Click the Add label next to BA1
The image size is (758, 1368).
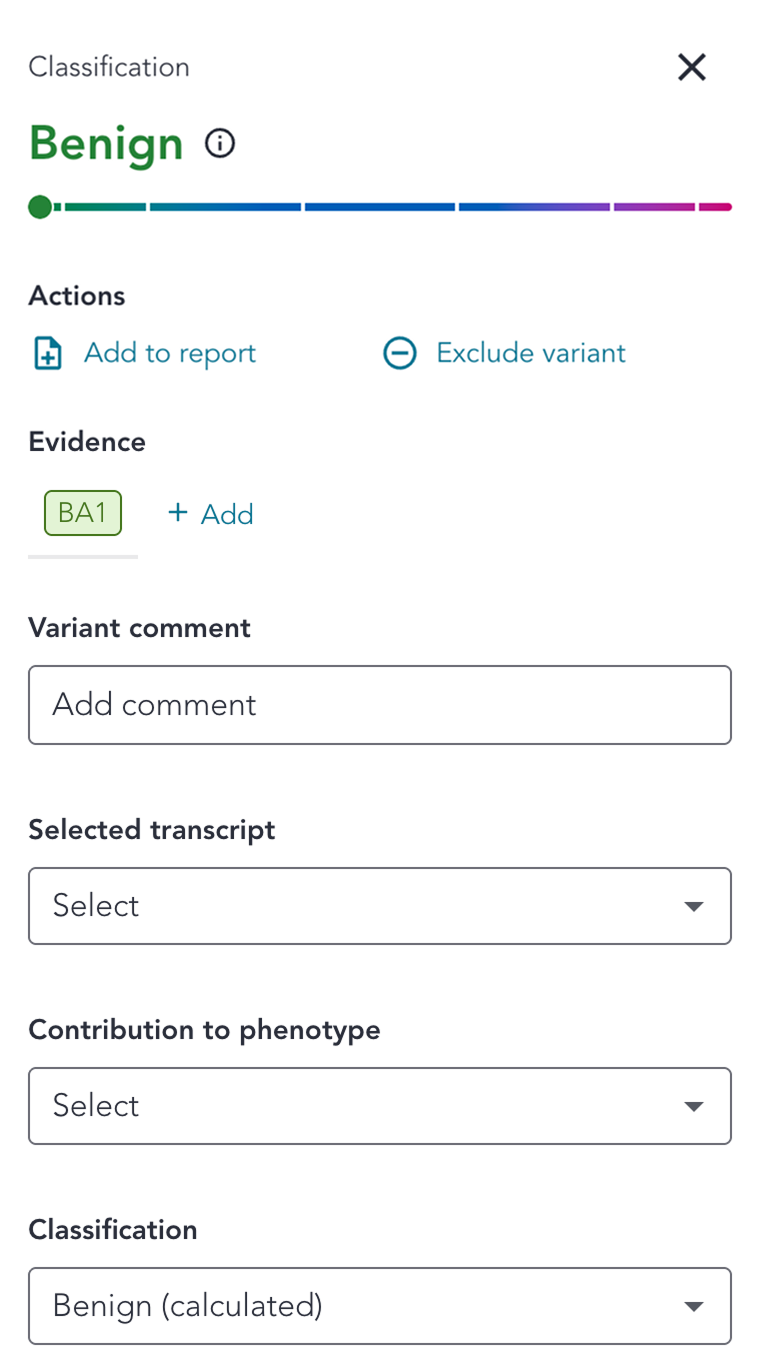point(227,514)
